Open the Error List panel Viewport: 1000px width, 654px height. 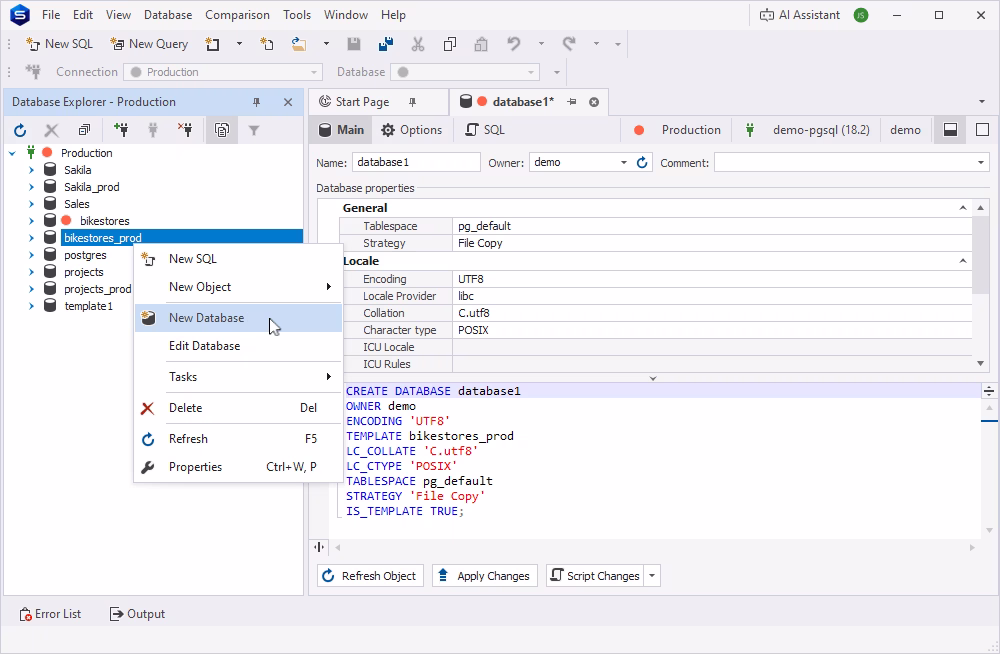pyautogui.click(x=50, y=614)
